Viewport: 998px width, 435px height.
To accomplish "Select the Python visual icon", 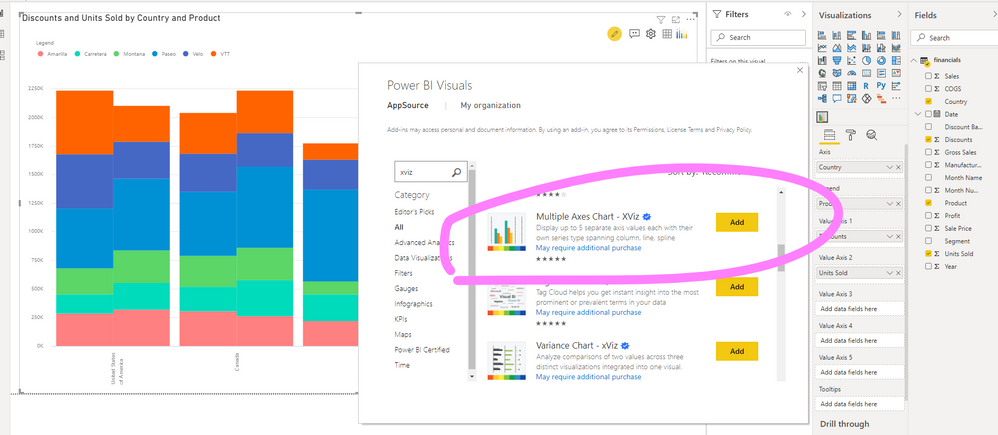I will click(x=881, y=85).
